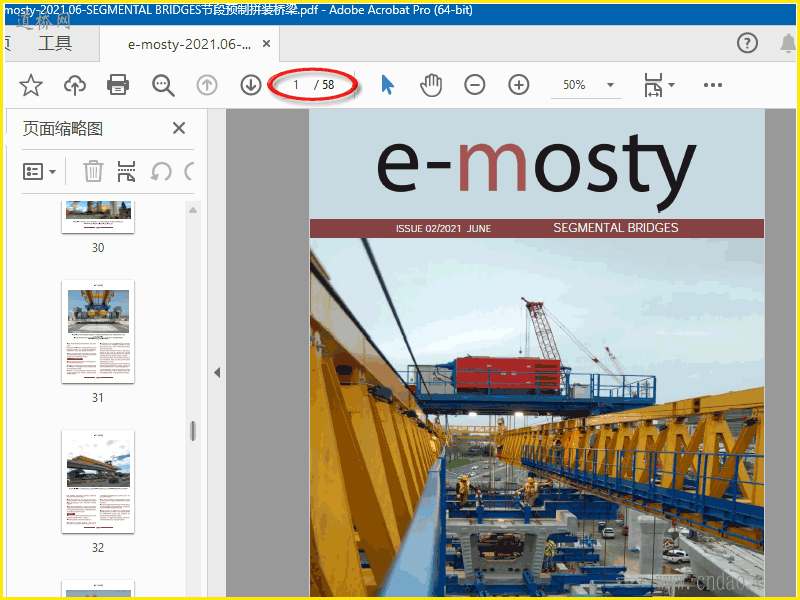800x600 pixels.
Task: Open the find text magnifier tool
Action: coord(163,85)
